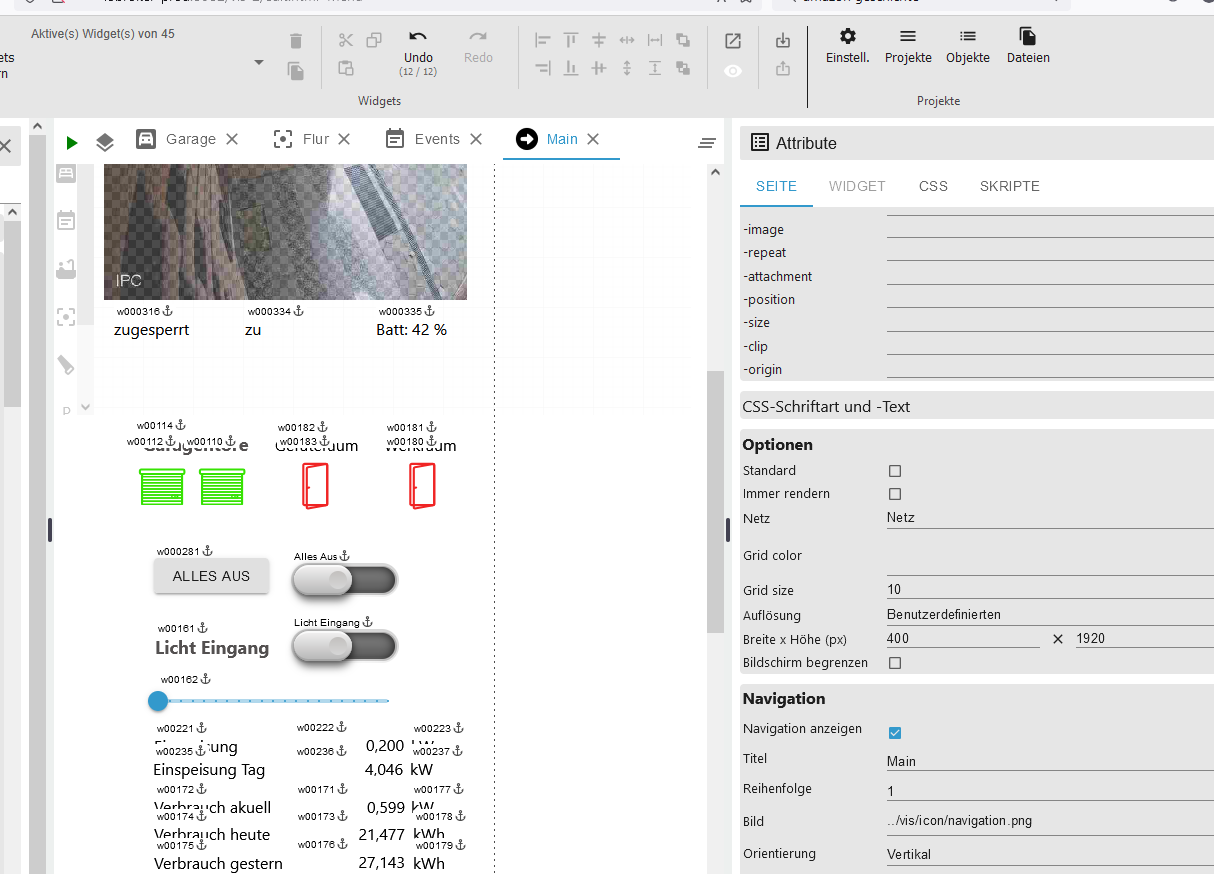Click the blue slider handle w00162
Screen dimensions: 1214x874
click(158, 701)
